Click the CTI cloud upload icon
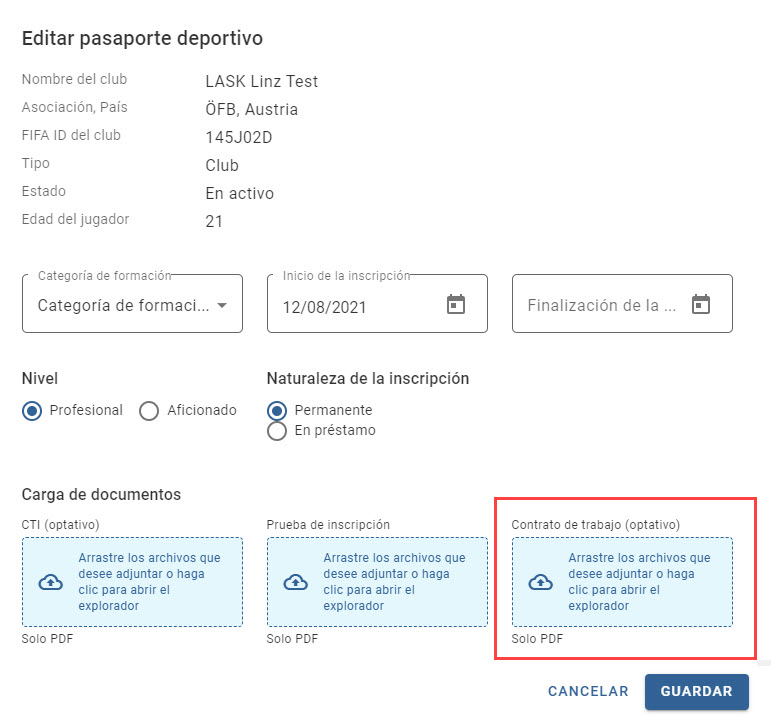The image size is (771, 716). coord(51,582)
